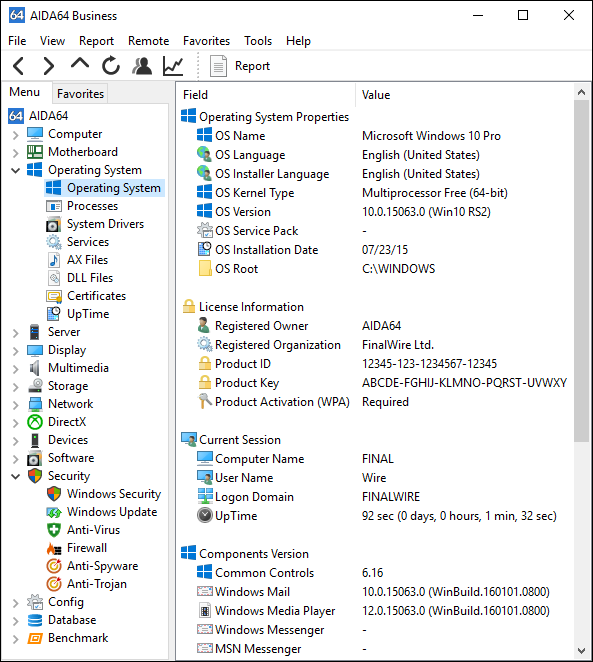593x662 pixels.
Task: Open the Tools menu
Action: [x=258, y=41]
